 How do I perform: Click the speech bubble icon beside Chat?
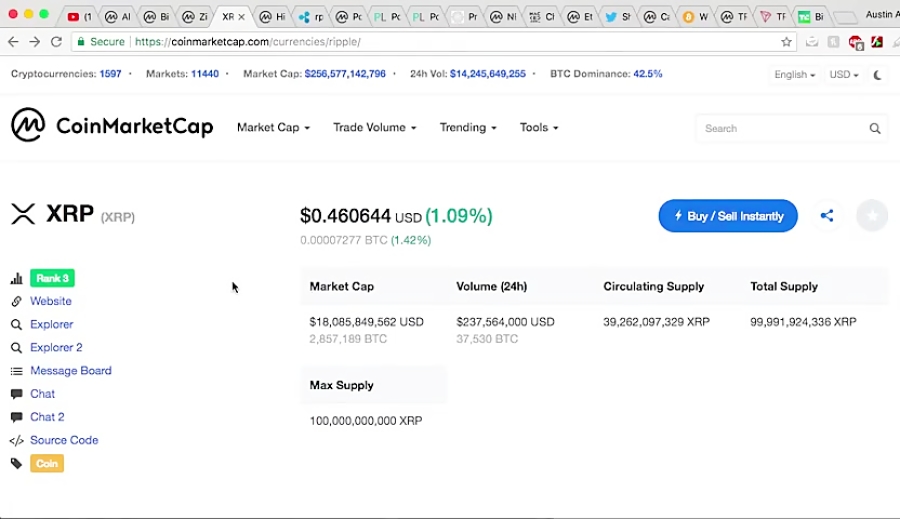[17, 394]
